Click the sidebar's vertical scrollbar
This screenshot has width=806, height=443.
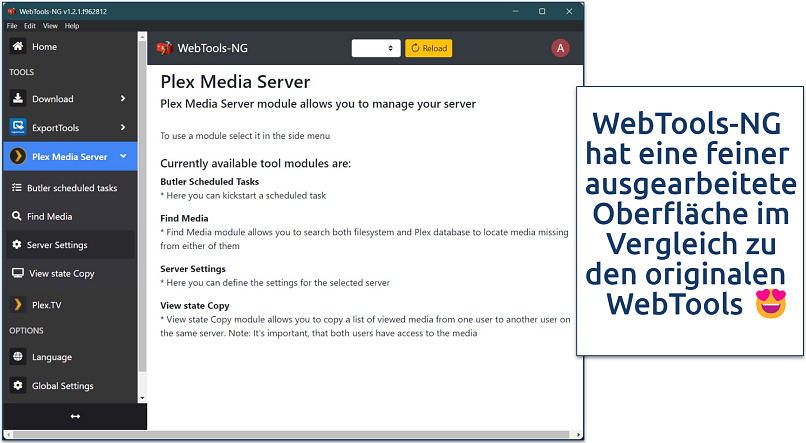pyautogui.click(x=142, y=200)
